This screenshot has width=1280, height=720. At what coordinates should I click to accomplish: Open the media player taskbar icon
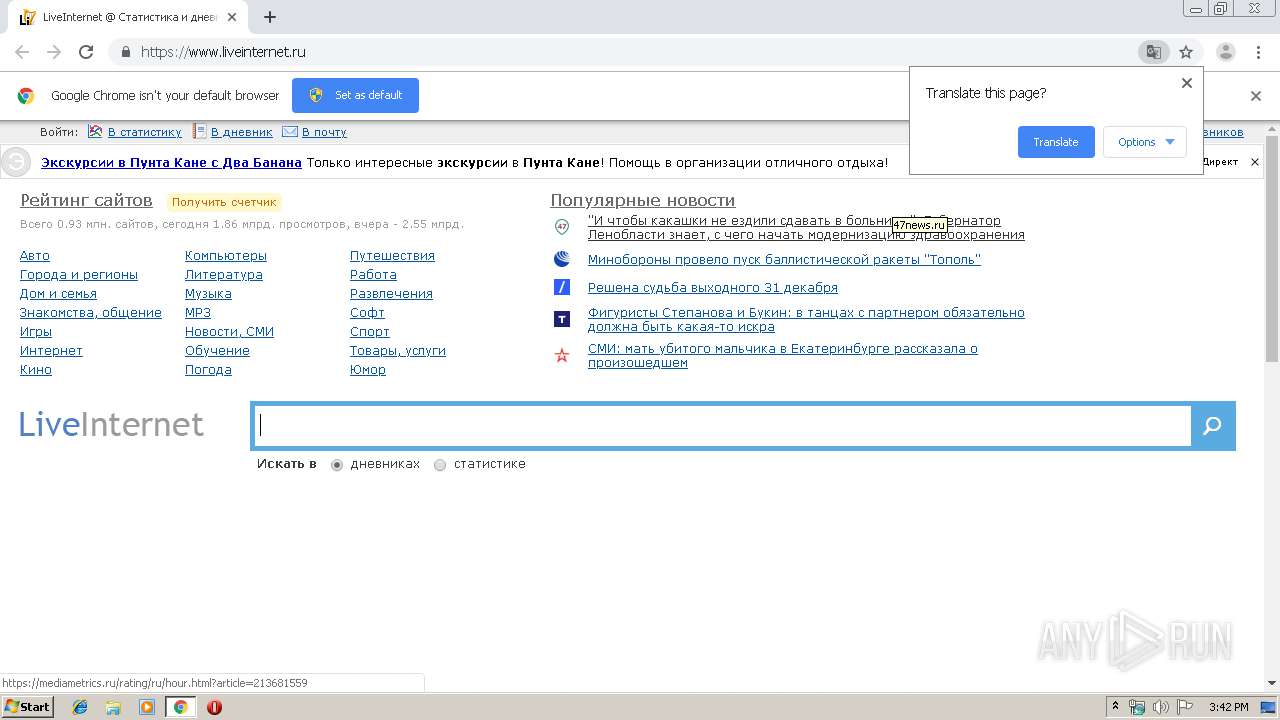tap(147, 707)
